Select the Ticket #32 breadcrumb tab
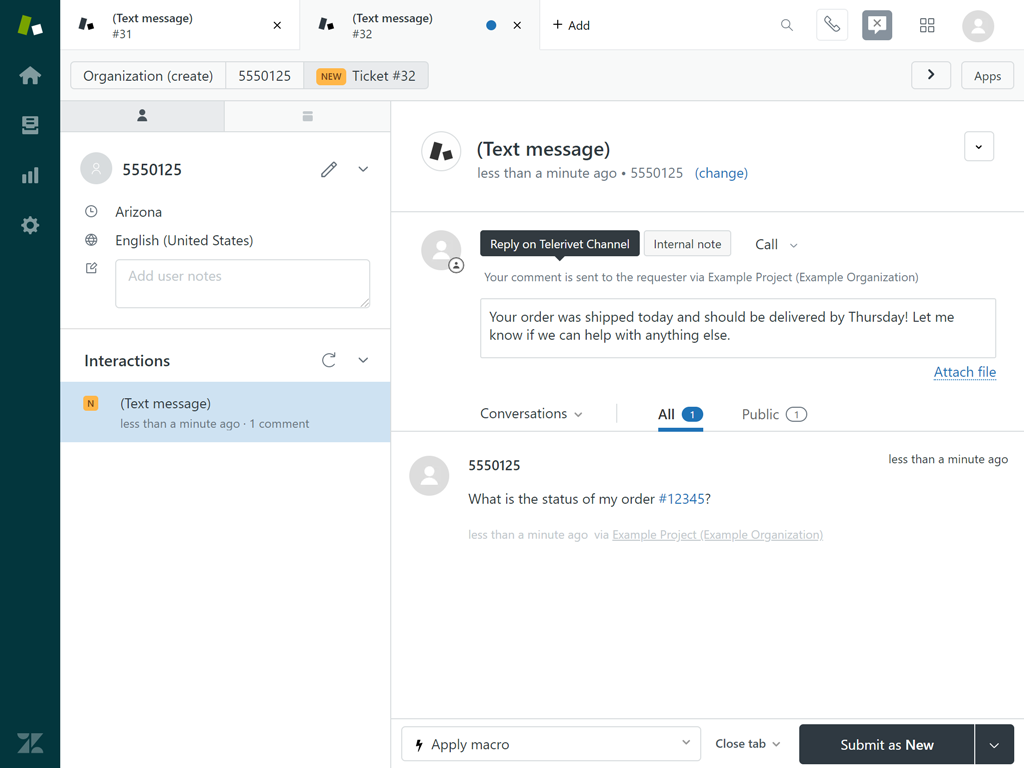Screen dimensions: 1024x768 [366, 76]
